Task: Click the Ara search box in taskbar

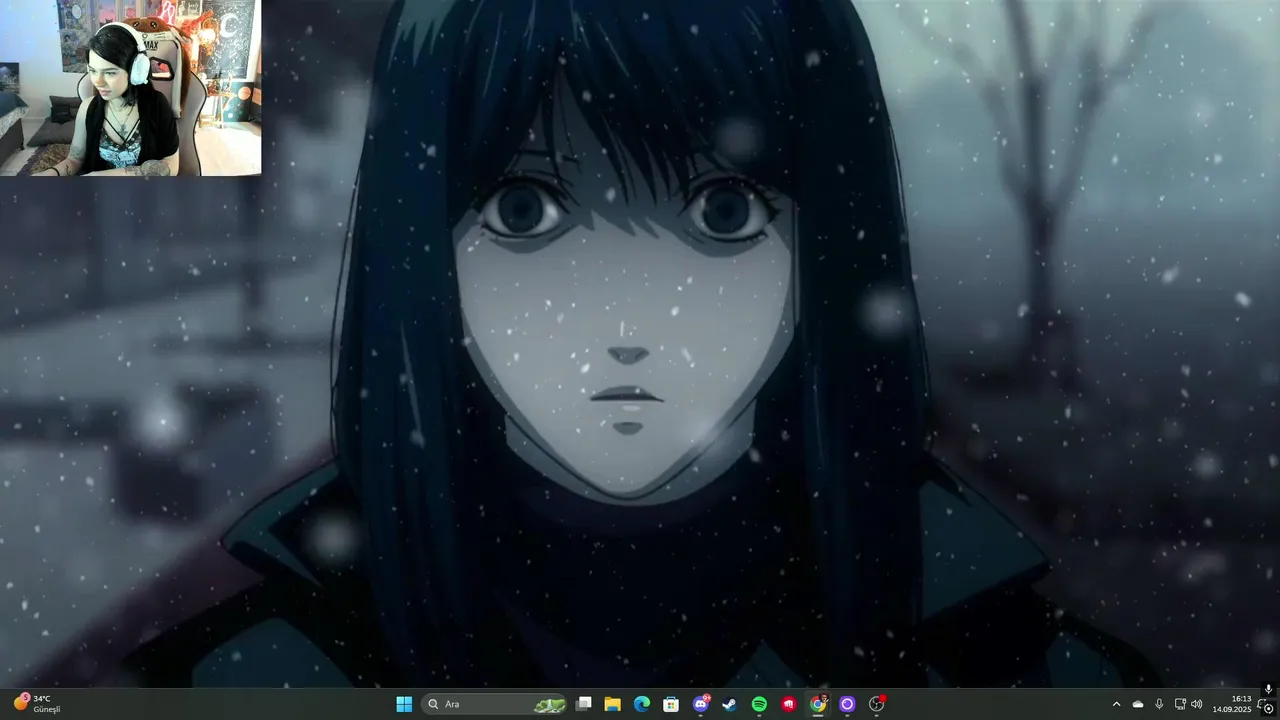Action: tap(495, 704)
